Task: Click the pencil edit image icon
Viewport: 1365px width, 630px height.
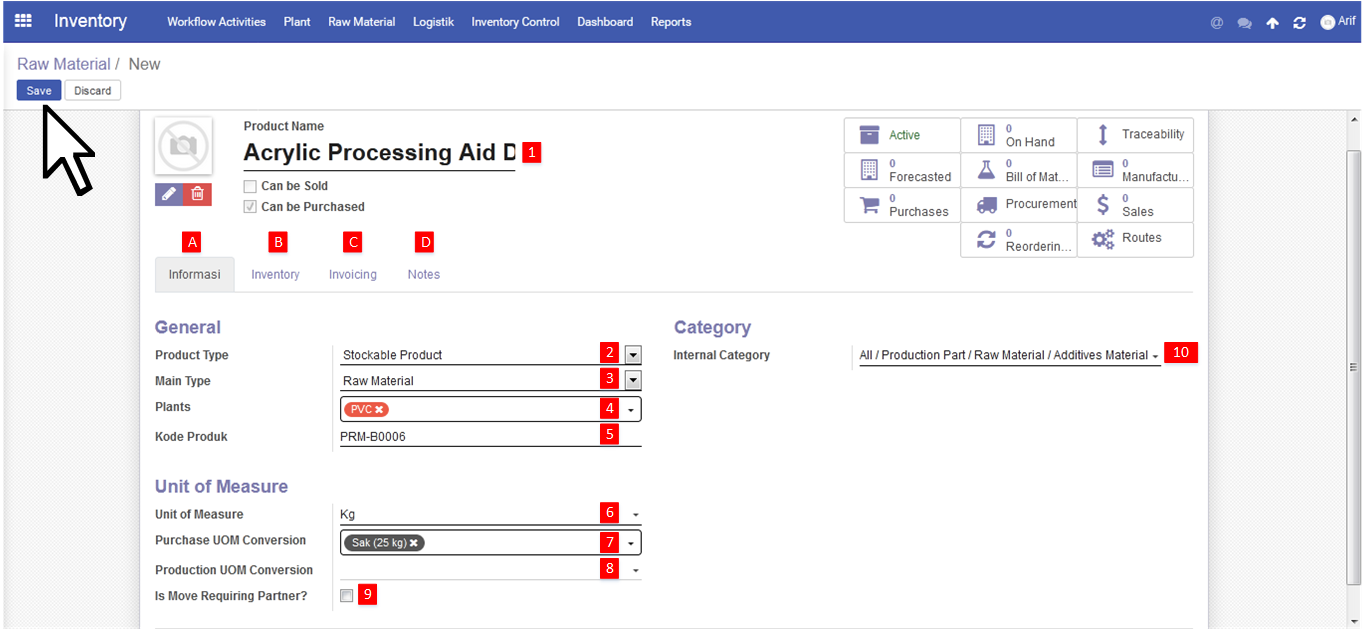Action: [169, 194]
